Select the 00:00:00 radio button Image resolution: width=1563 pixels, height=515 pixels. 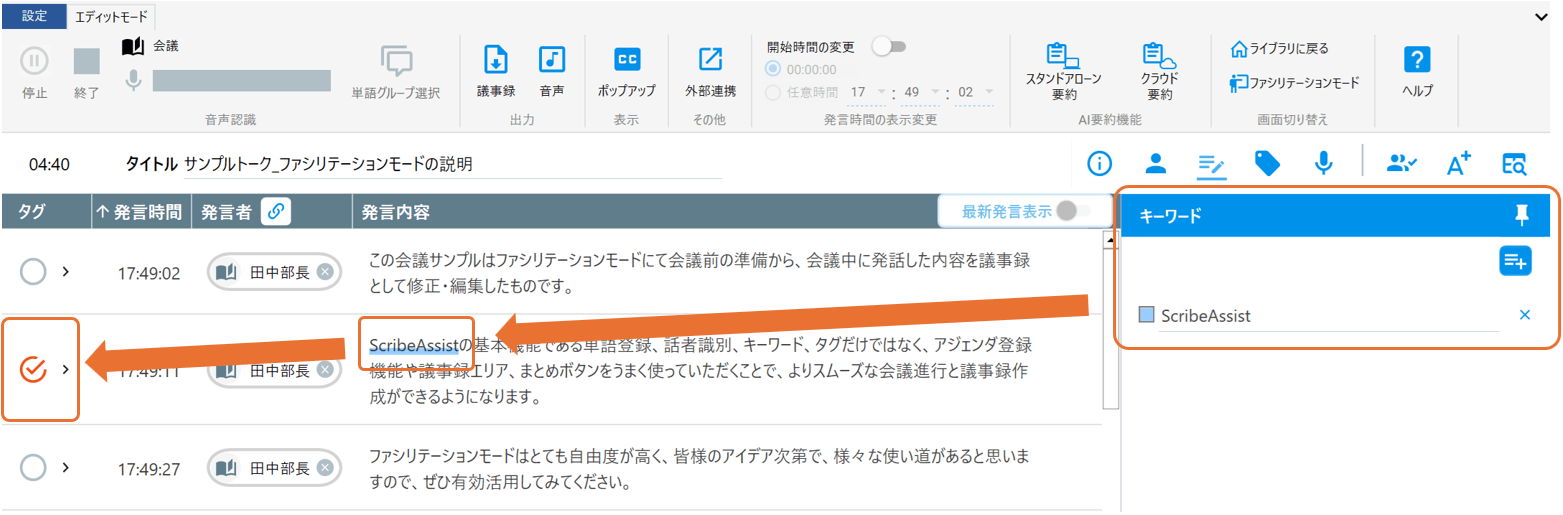[773, 69]
